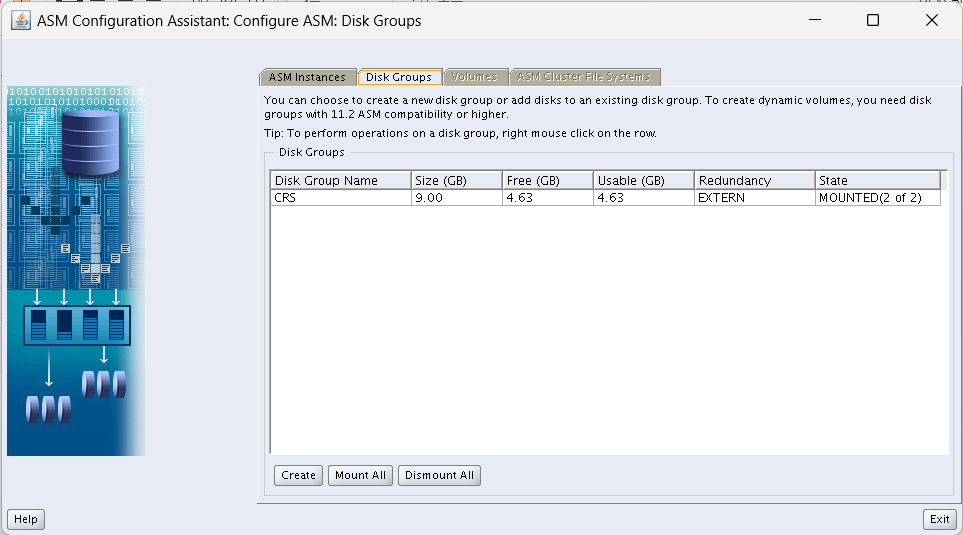The height and width of the screenshot is (535, 963).
Task: Click the 9.00 size value cell
Action: [x=457, y=197]
